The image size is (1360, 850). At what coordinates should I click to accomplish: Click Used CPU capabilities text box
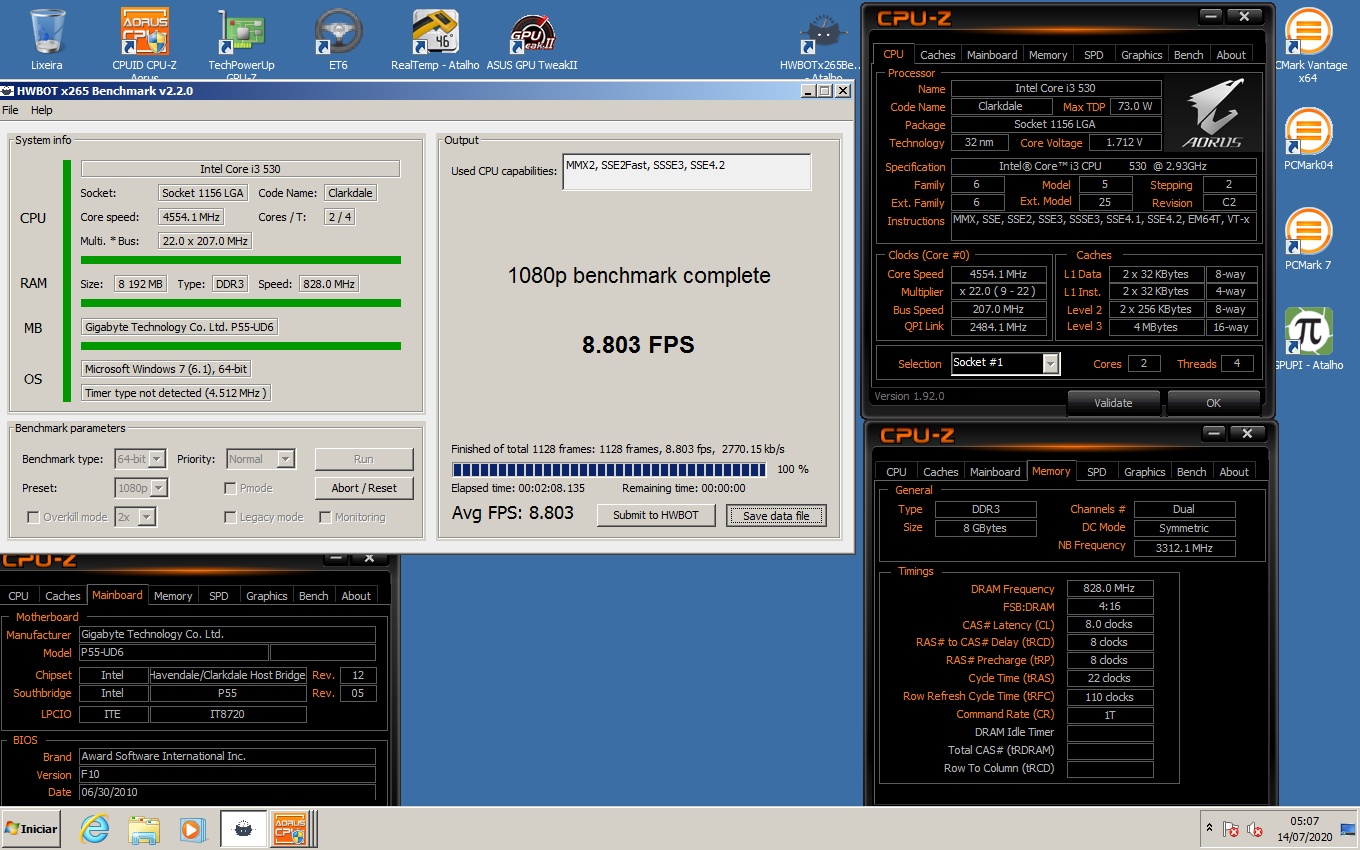tap(686, 171)
